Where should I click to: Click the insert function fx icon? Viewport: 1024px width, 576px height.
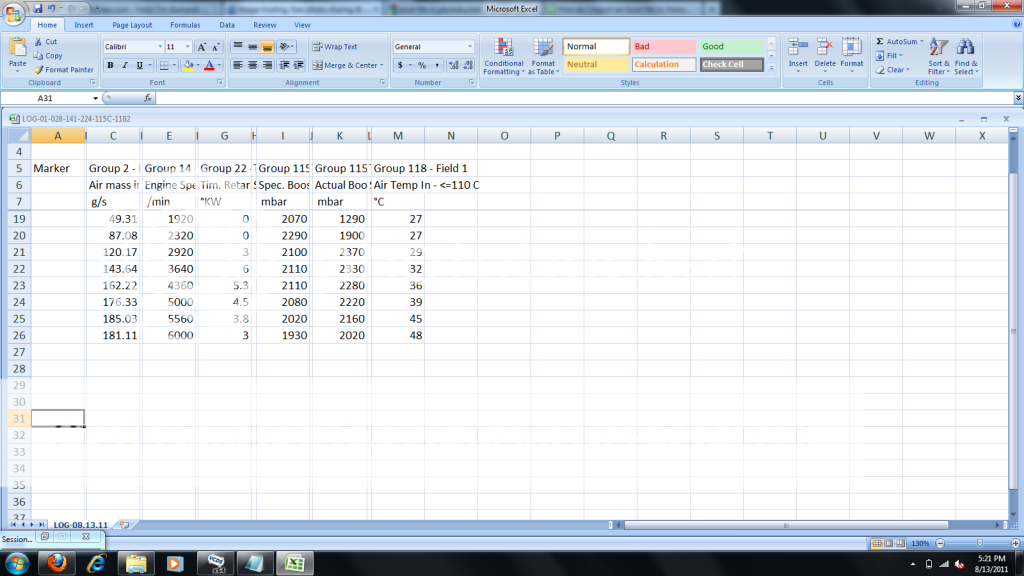[x=148, y=99]
